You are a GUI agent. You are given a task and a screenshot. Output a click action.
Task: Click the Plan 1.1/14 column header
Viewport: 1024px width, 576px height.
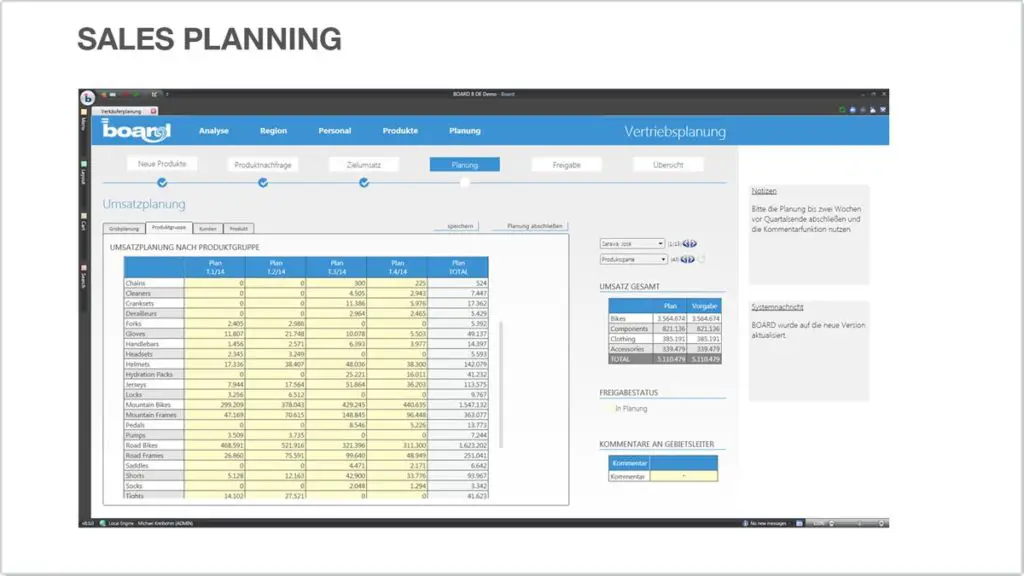215,267
